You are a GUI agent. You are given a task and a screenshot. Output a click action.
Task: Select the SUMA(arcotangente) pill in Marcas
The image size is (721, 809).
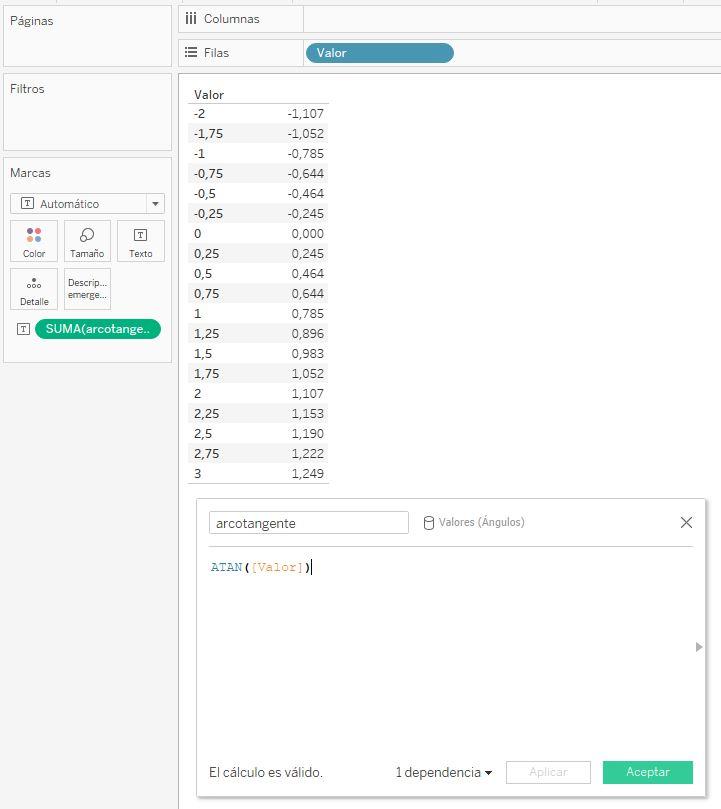pos(97,329)
